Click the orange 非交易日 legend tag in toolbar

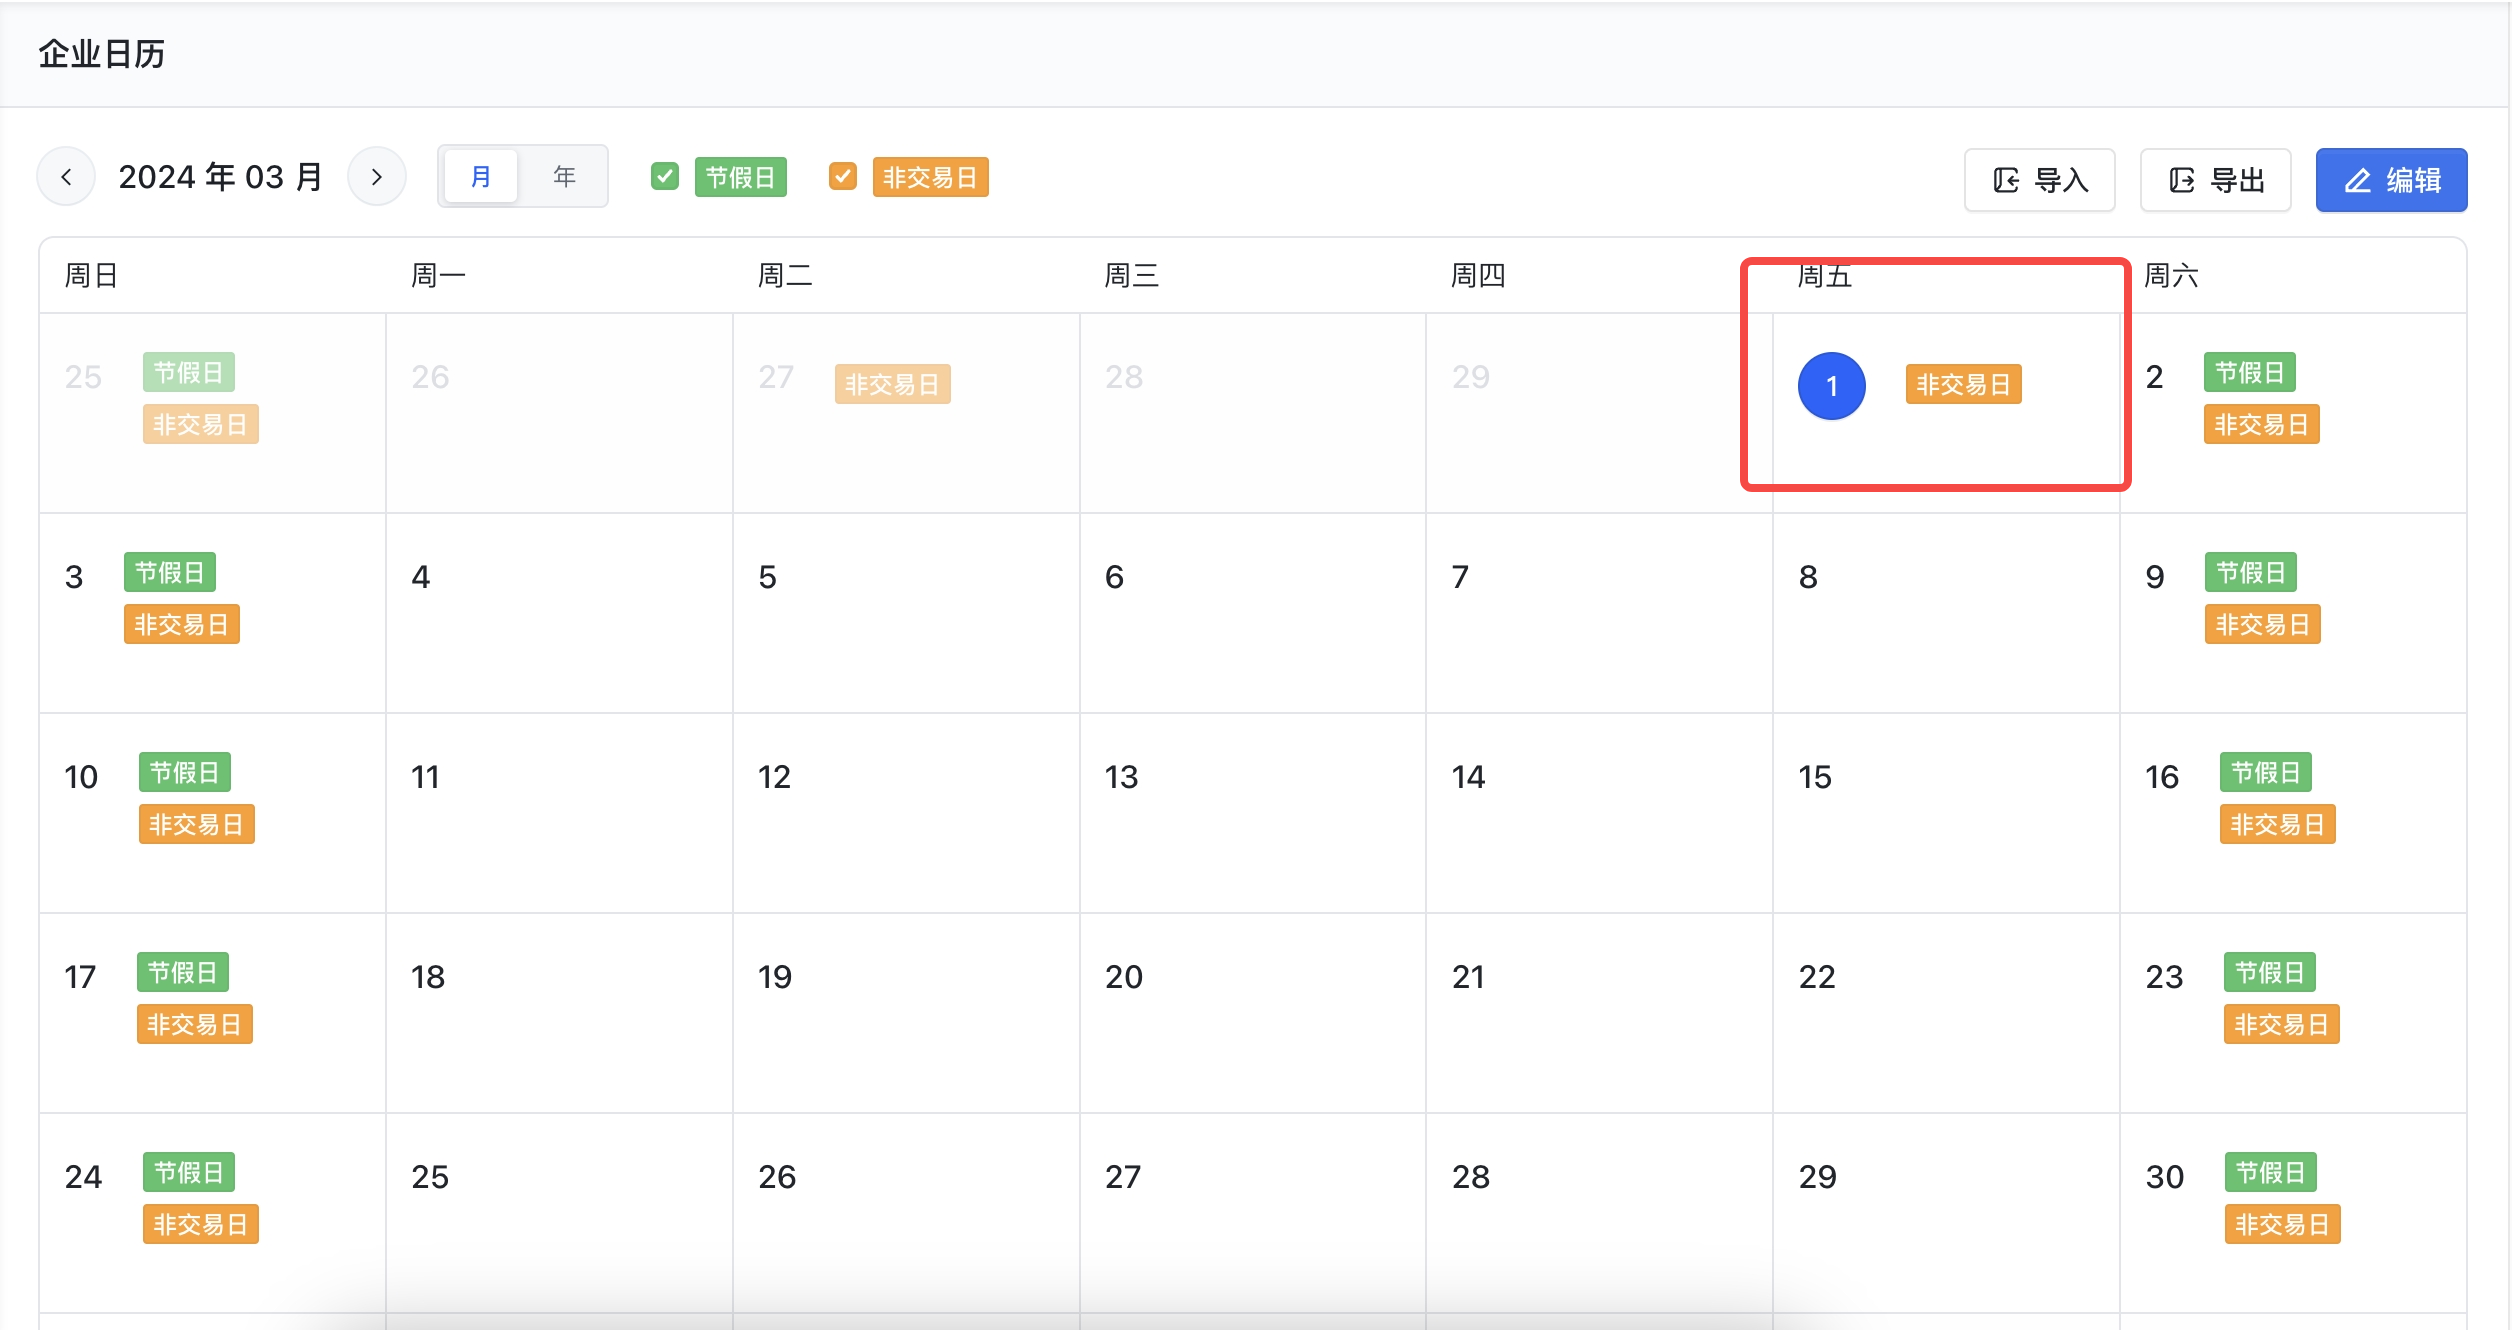(x=931, y=177)
